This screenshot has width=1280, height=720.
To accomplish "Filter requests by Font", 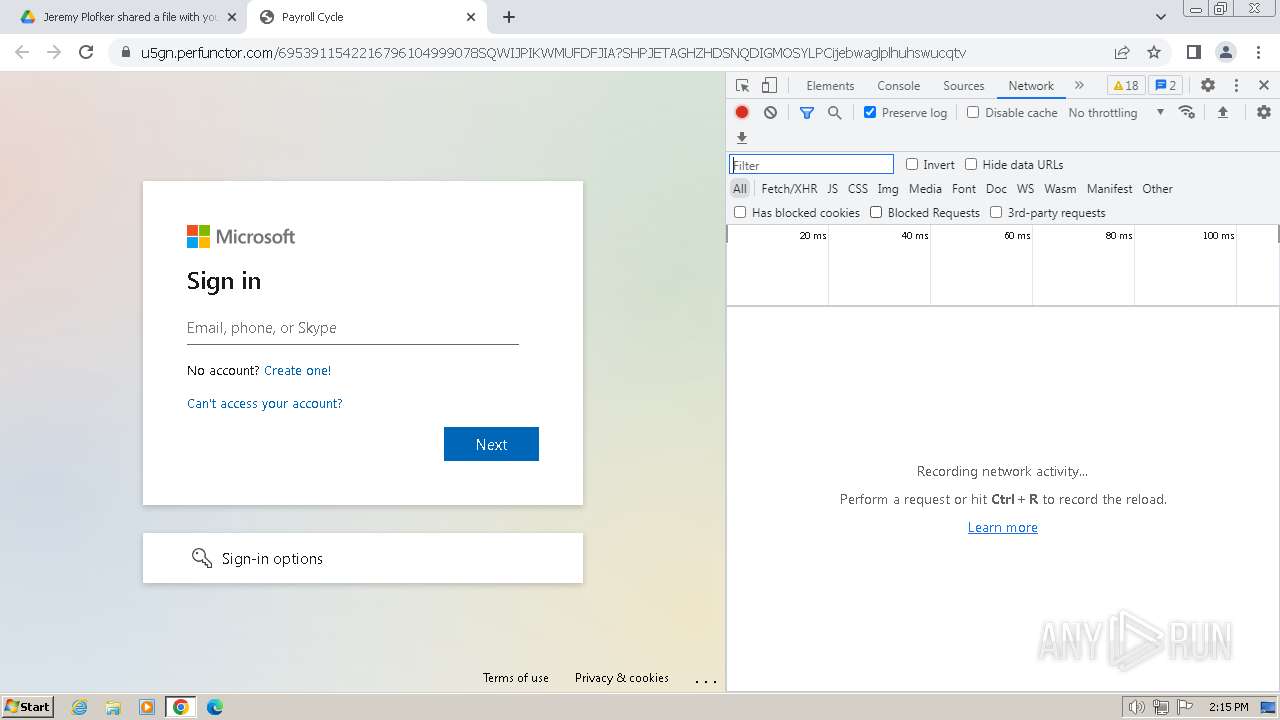I will [x=964, y=189].
